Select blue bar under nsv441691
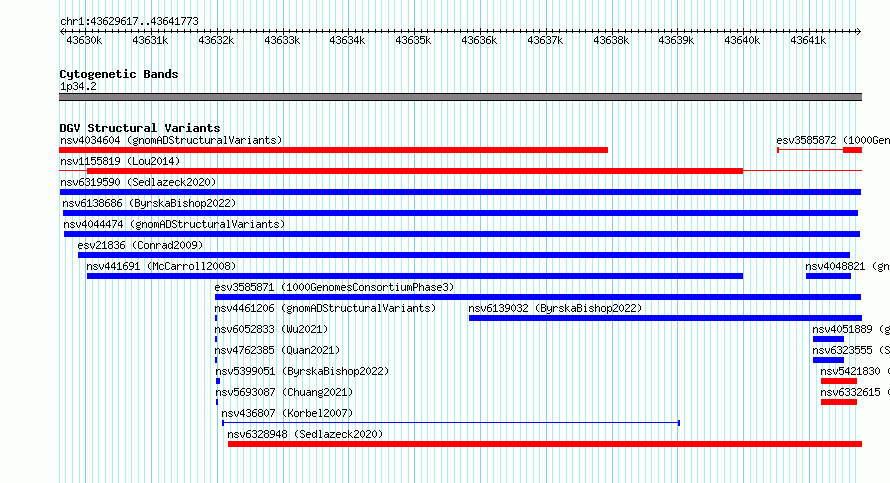The width and height of the screenshot is (890, 483). point(415,276)
